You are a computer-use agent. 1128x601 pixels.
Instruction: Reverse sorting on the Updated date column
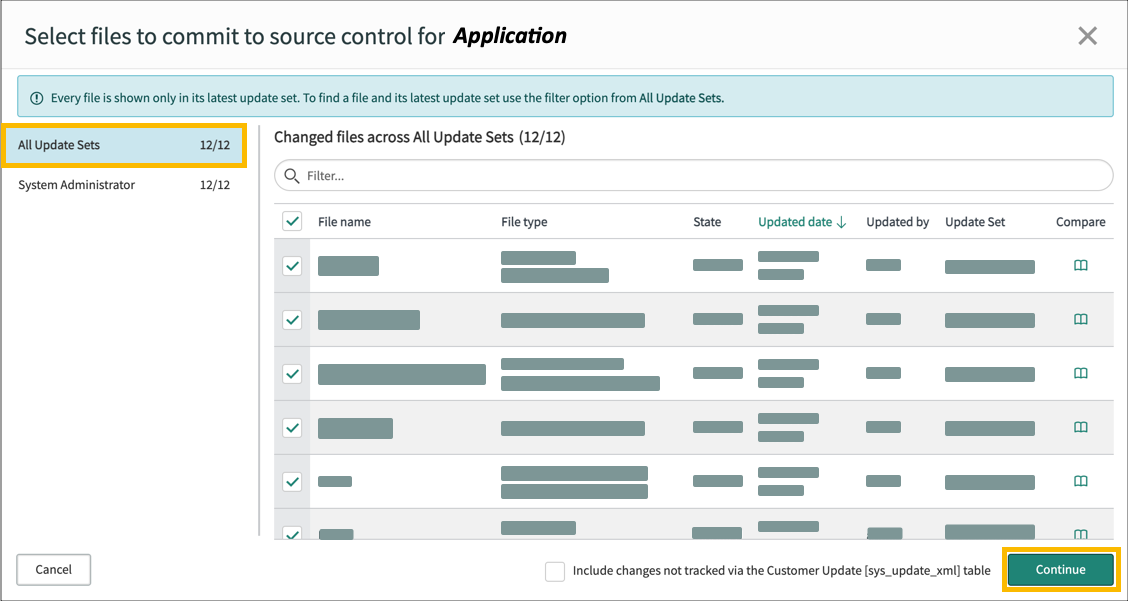coord(802,221)
